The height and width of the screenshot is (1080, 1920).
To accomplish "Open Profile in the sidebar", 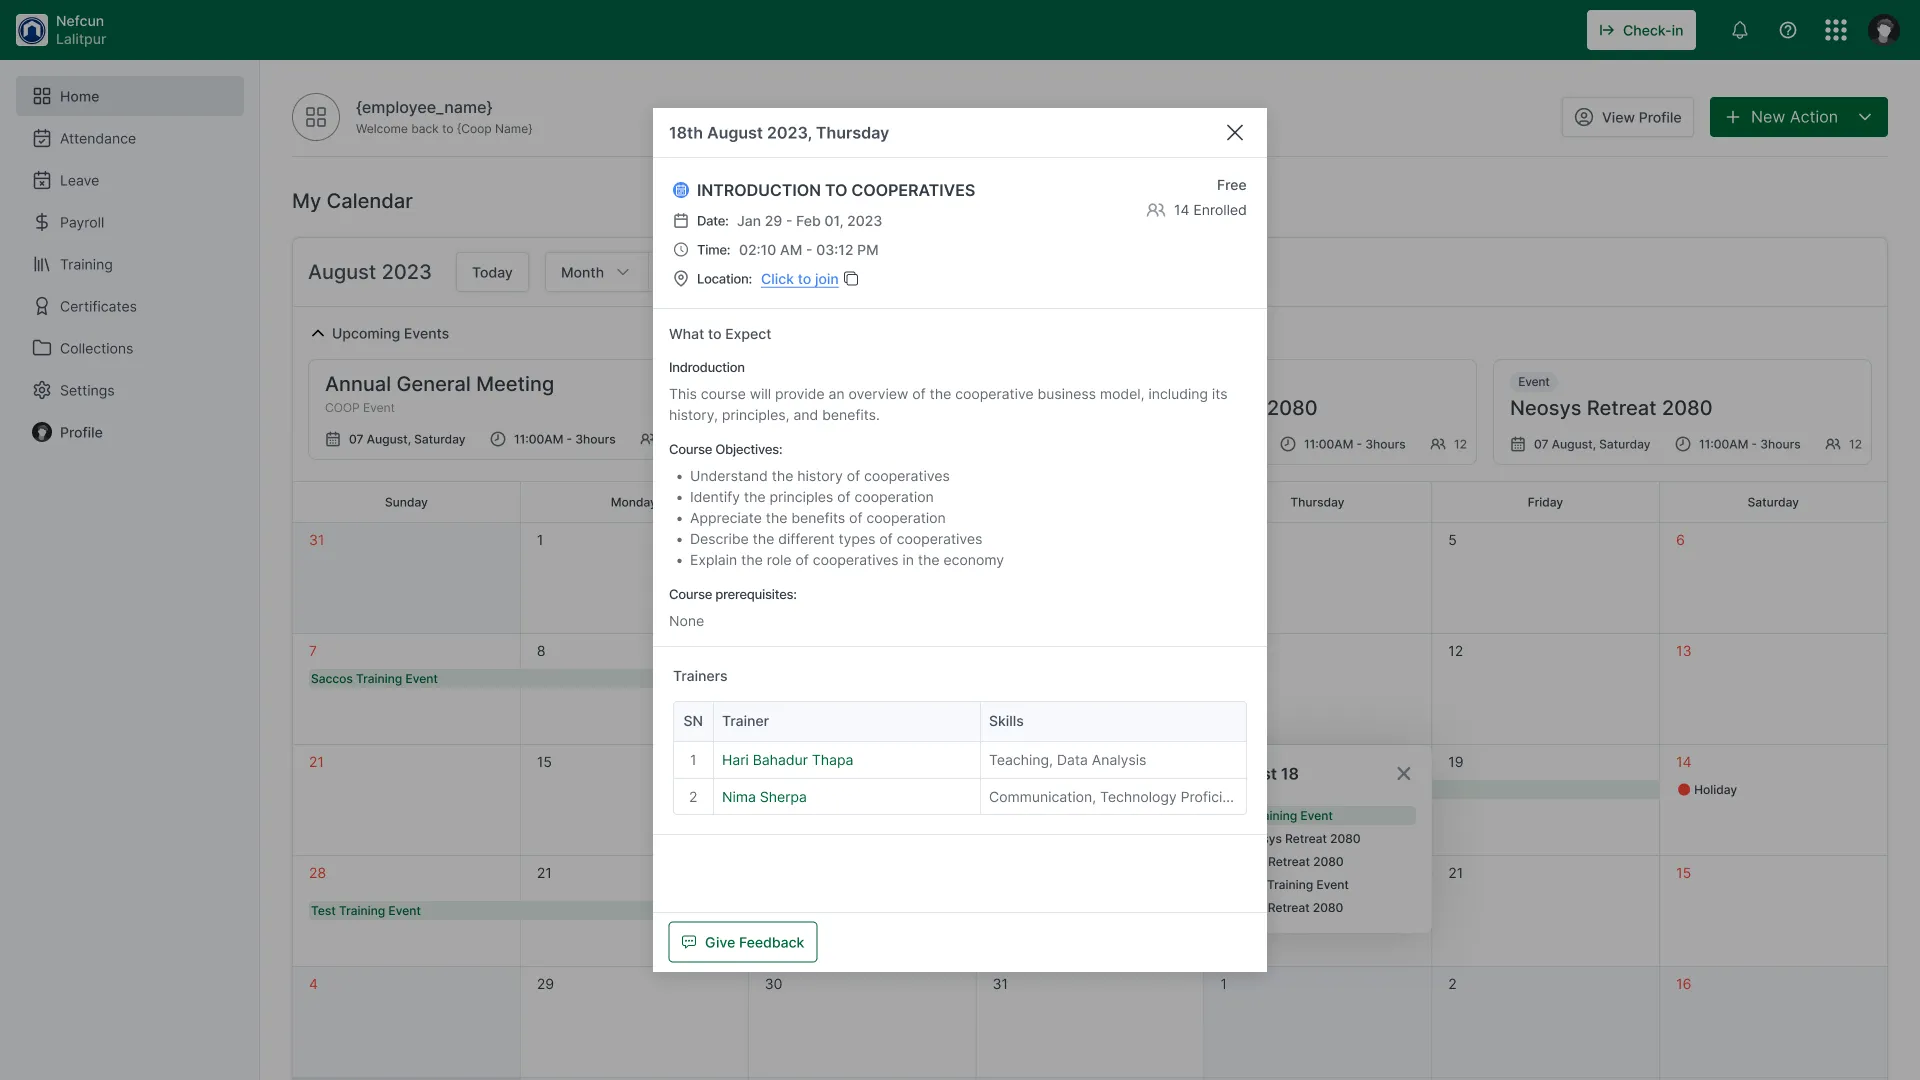I will (130, 432).
